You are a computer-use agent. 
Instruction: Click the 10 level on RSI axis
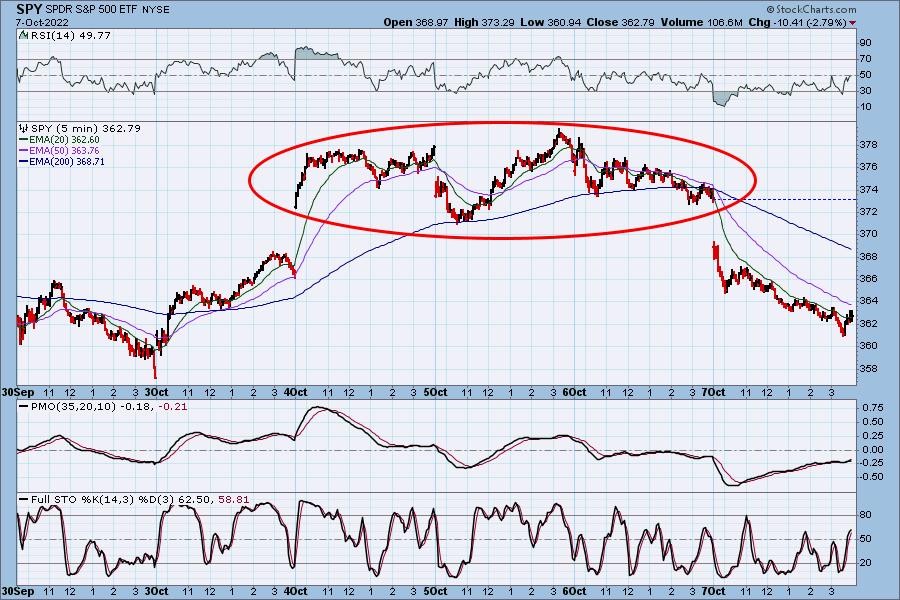coord(865,107)
